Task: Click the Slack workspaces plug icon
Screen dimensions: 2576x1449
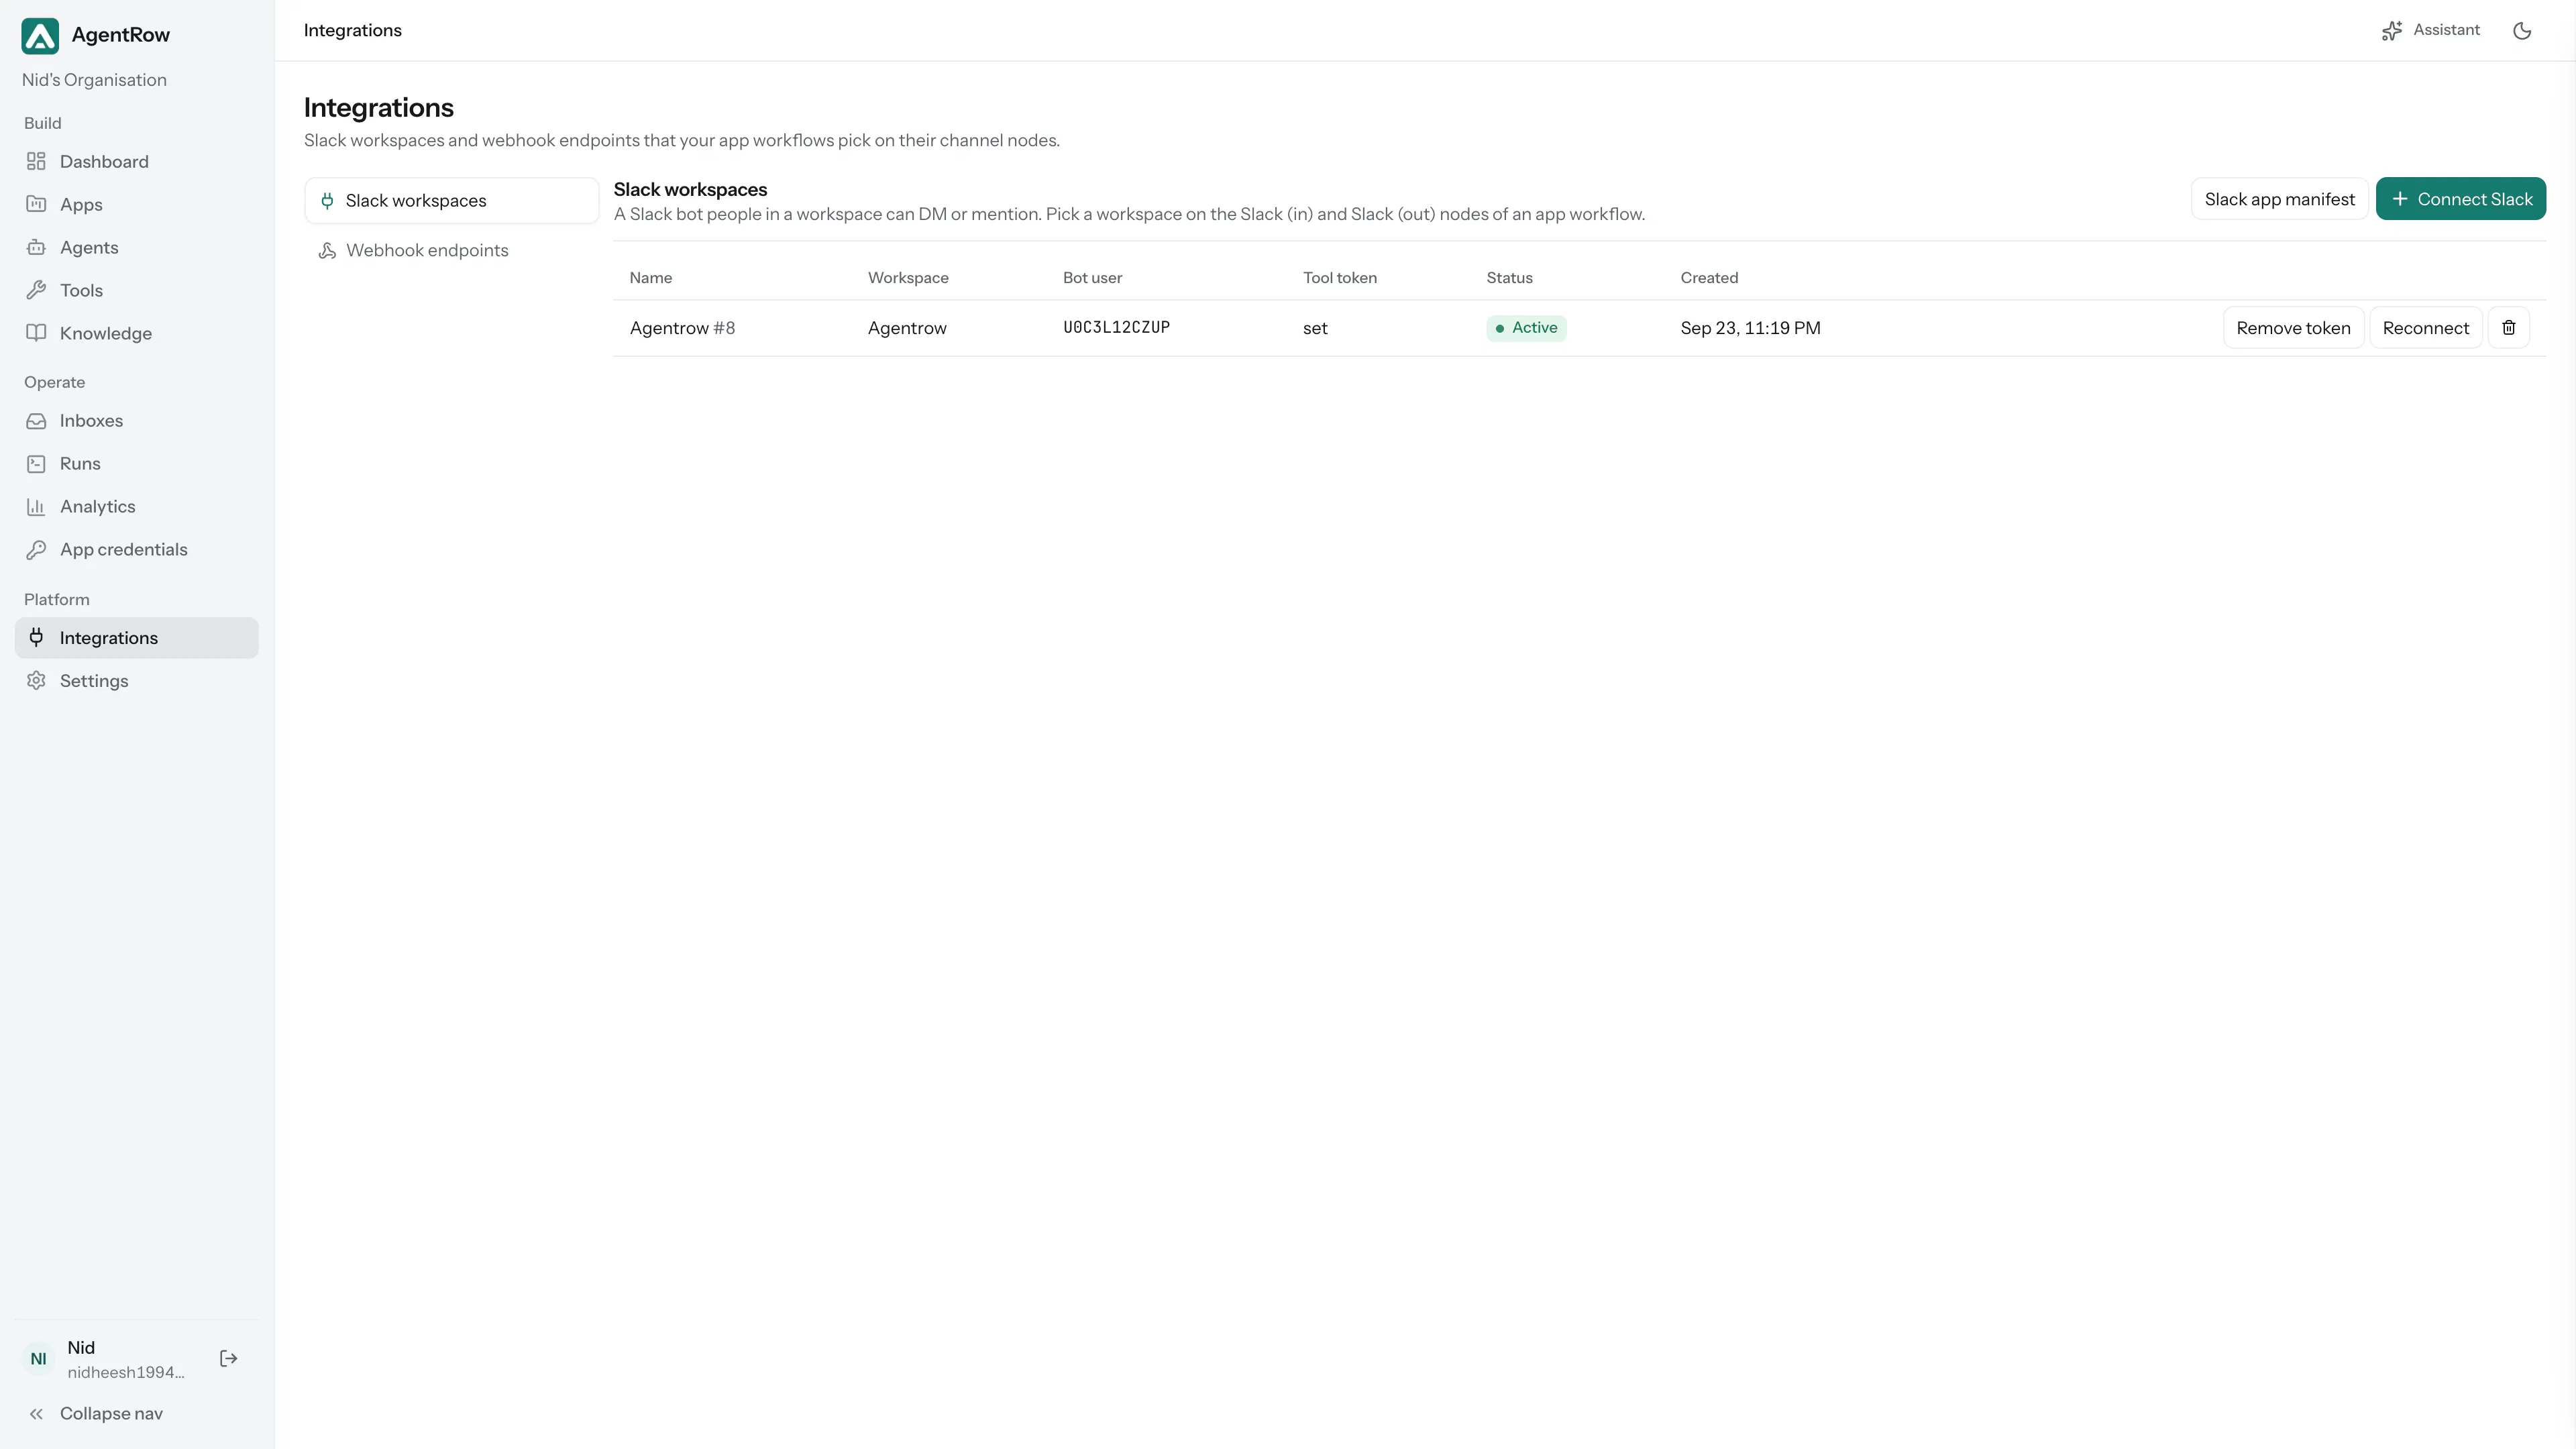Action: pos(327,201)
